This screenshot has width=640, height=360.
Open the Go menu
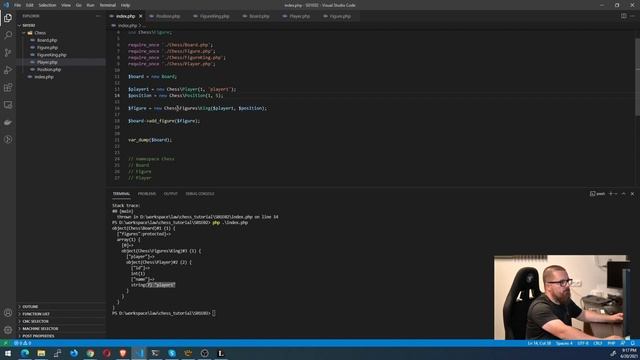[x=79, y=5]
